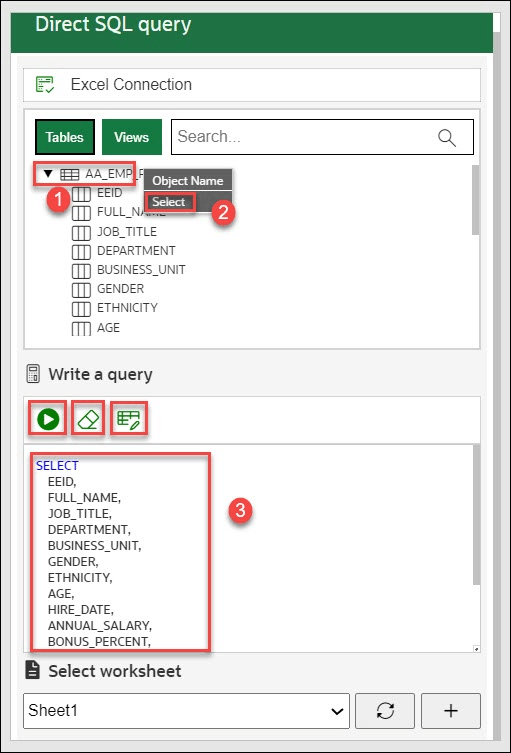The height and width of the screenshot is (753, 511).
Task: Collapse the AA_EMP table tree arrow
Action: (x=48, y=174)
